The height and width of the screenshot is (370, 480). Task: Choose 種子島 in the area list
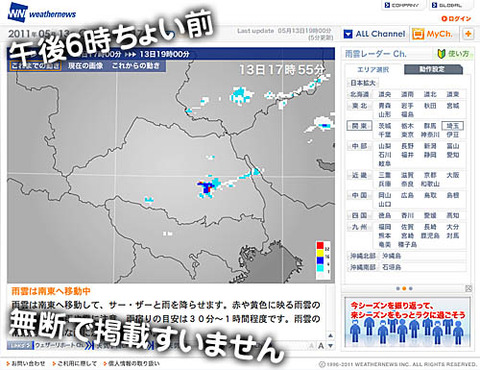pos(407,245)
